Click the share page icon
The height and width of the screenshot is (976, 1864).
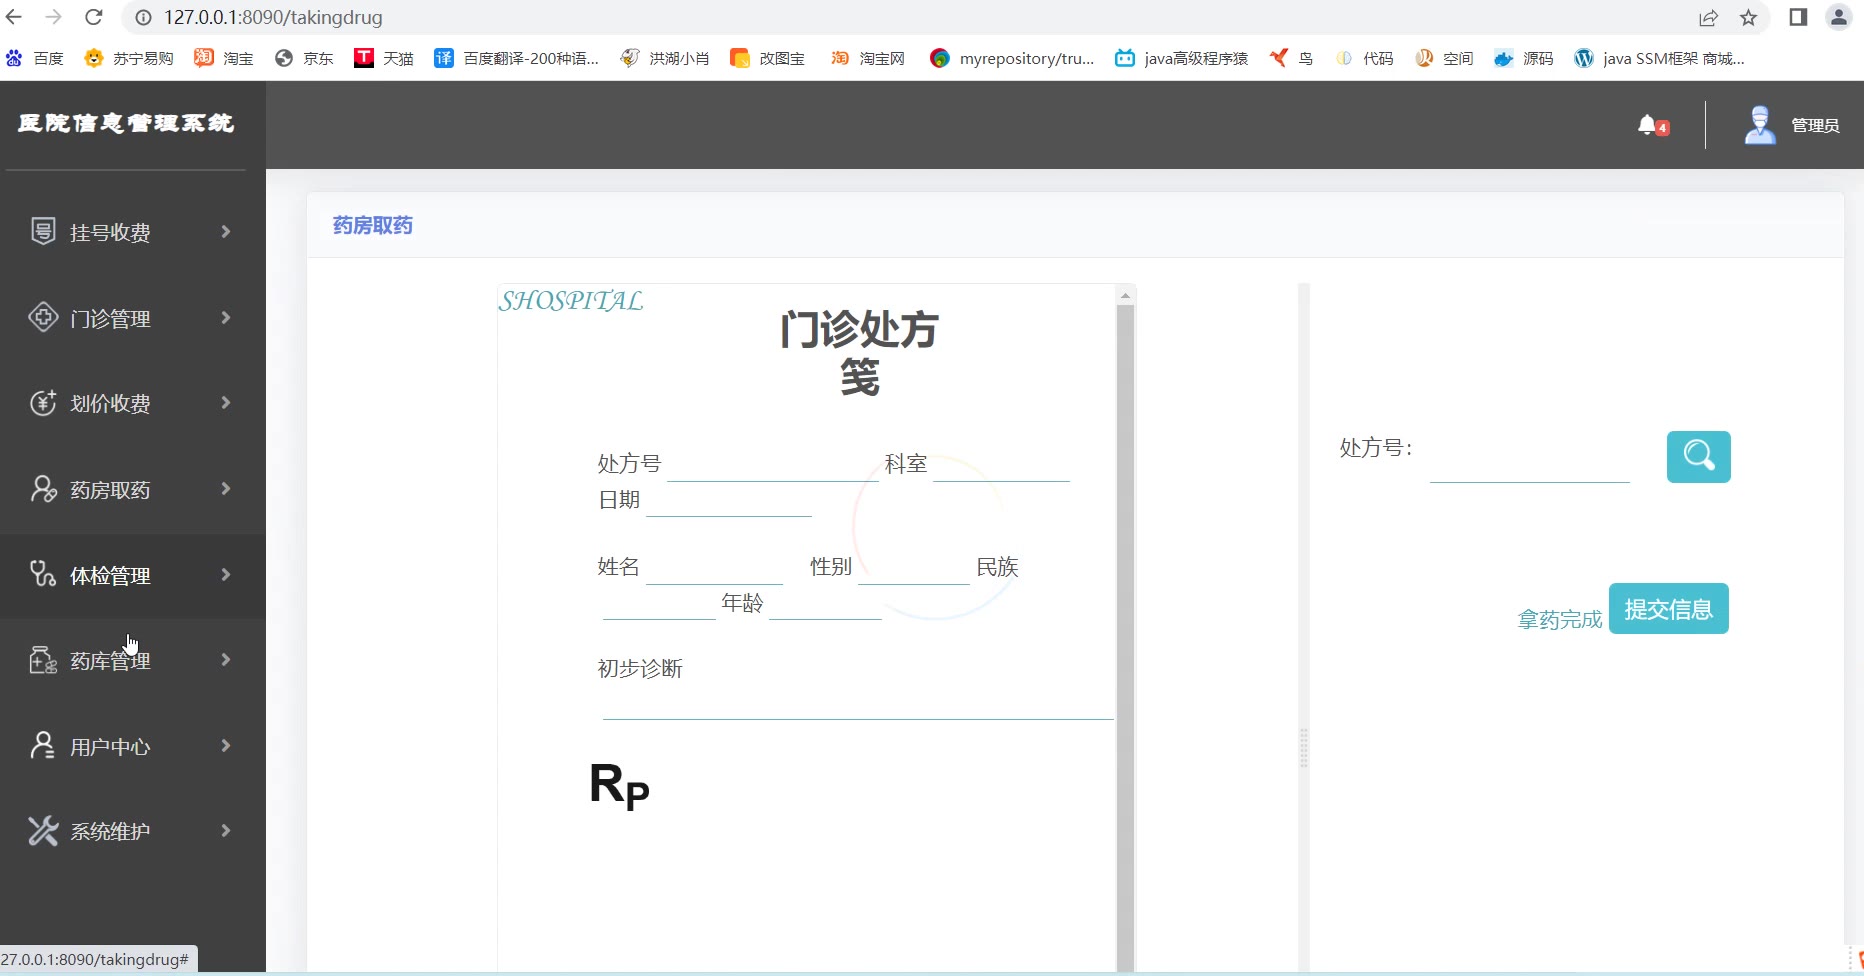pos(1708,17)
